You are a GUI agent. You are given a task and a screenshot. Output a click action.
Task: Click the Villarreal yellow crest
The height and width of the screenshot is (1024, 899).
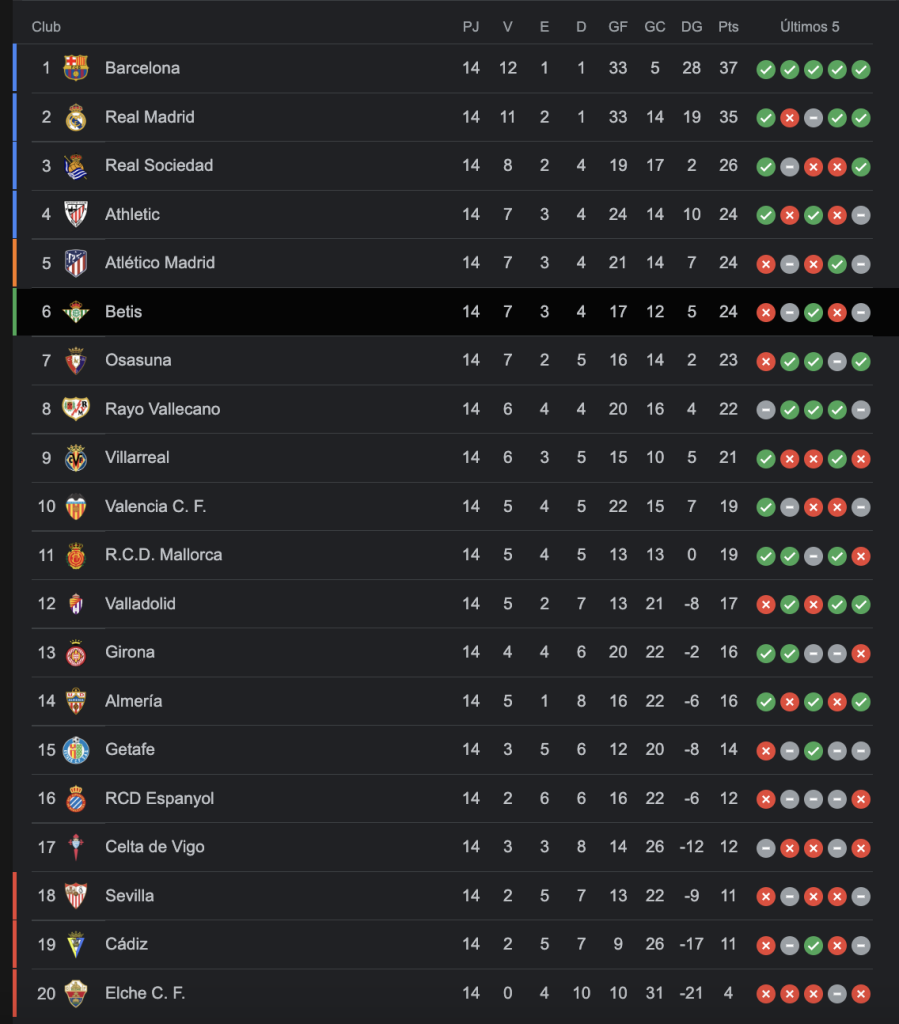(x=76, y=457)
